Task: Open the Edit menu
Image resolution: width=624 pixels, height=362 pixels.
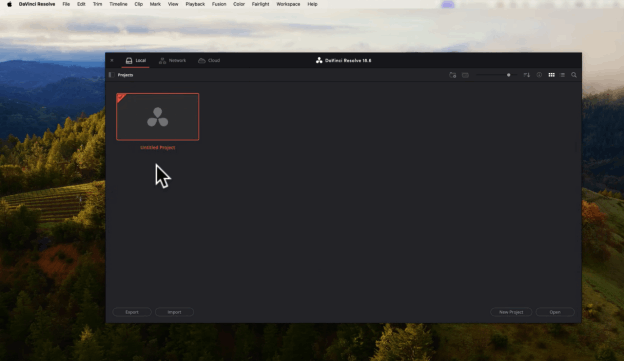Action: pos(81,4)
